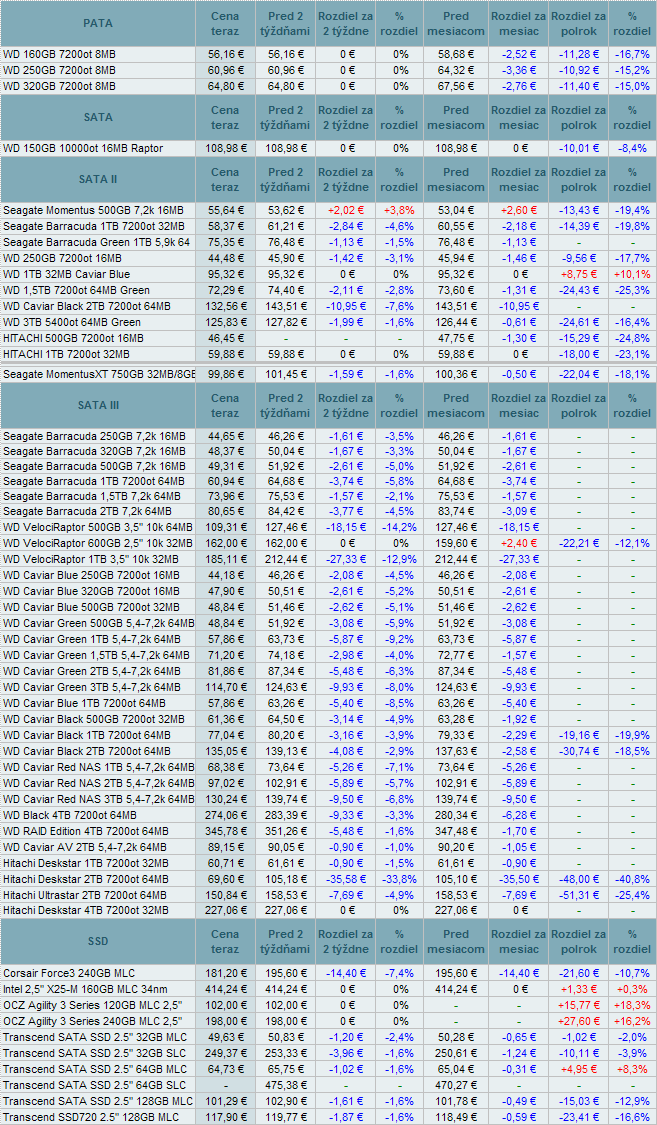
Task: Click the 47,90 € price of WD Caviar Blue 320GB
Action: click(x=226, y=591)
